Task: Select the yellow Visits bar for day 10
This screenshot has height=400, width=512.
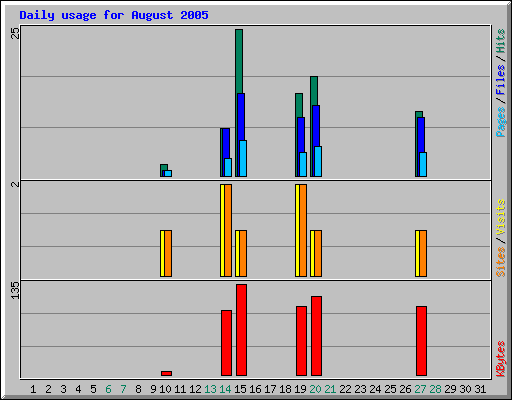Action: pos(162,253)
